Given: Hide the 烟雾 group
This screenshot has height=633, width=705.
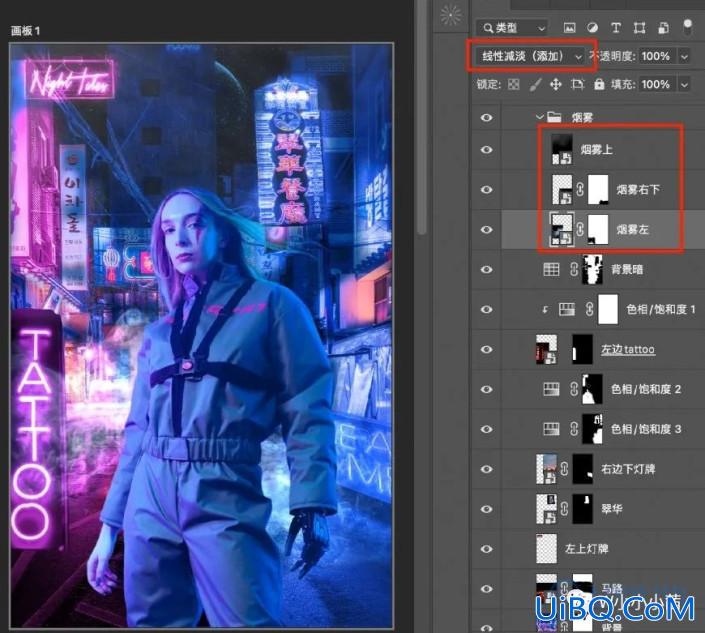Looking at the screenshot, I should [486, 117].
